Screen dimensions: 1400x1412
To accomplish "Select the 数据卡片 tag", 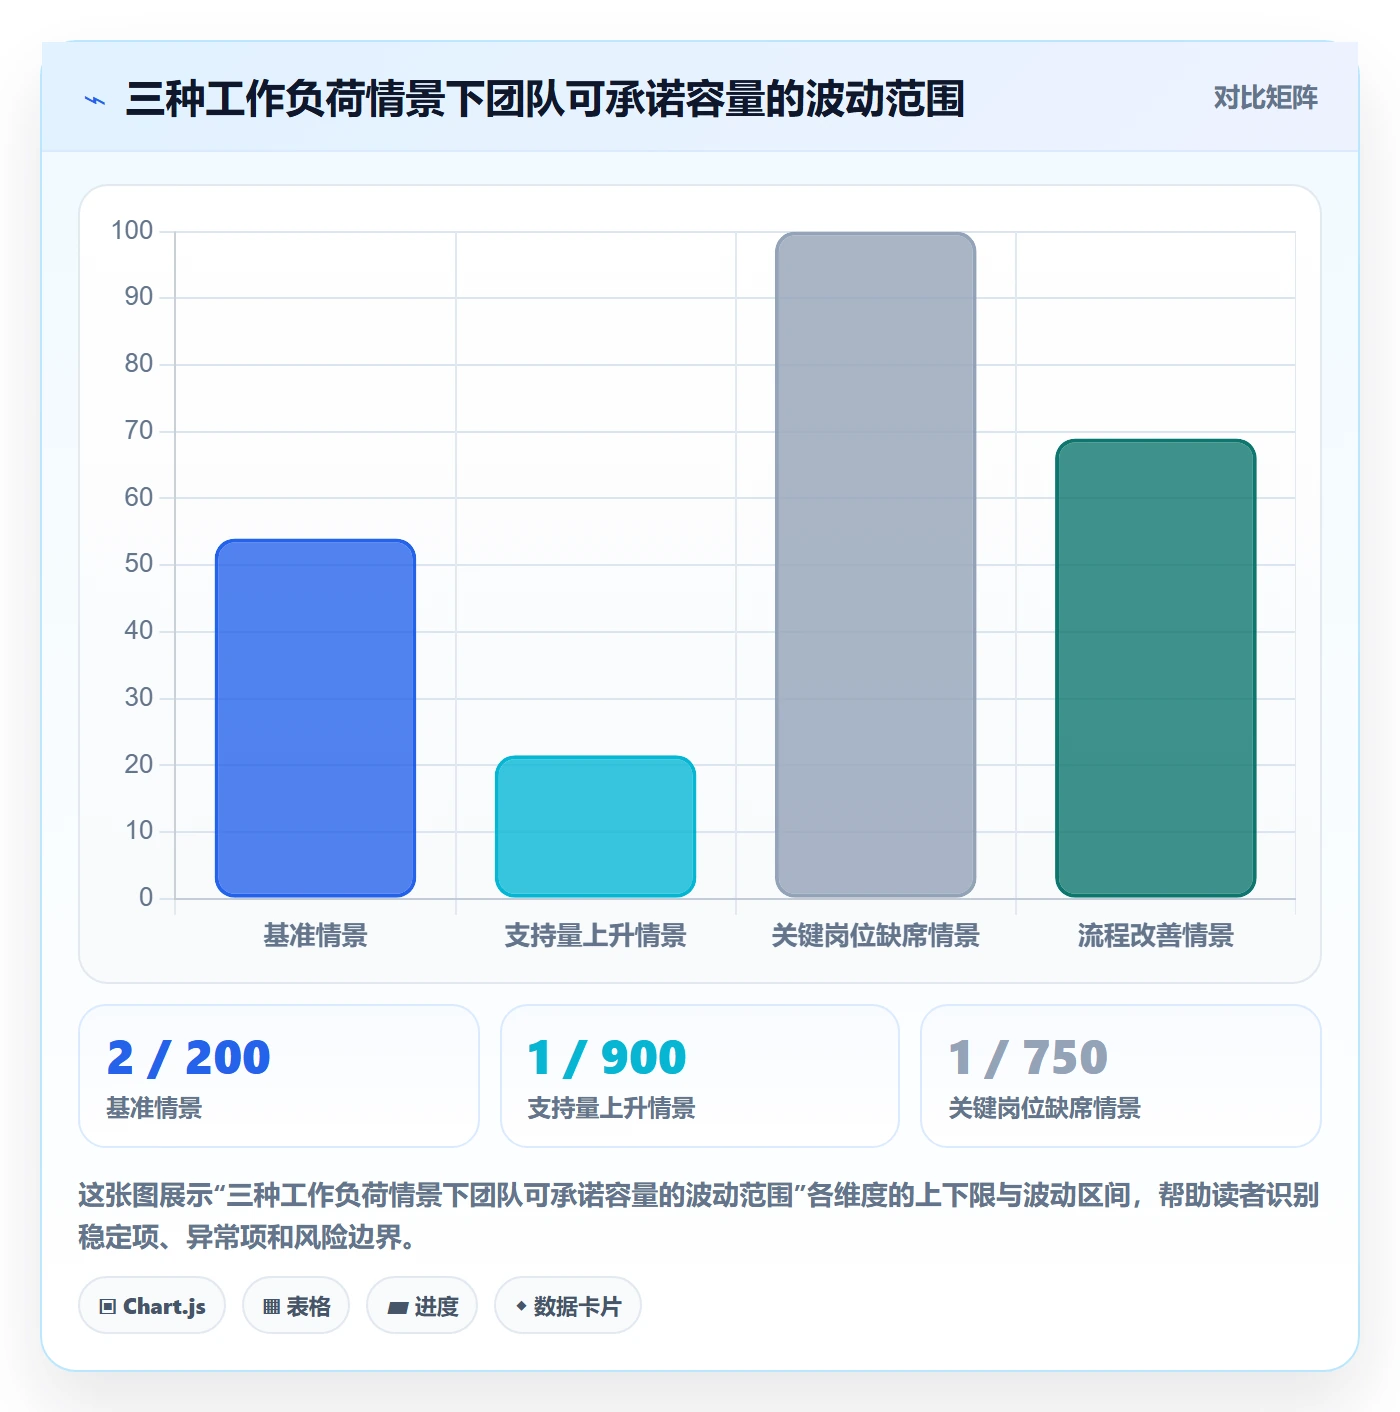I will point(568,1306).
